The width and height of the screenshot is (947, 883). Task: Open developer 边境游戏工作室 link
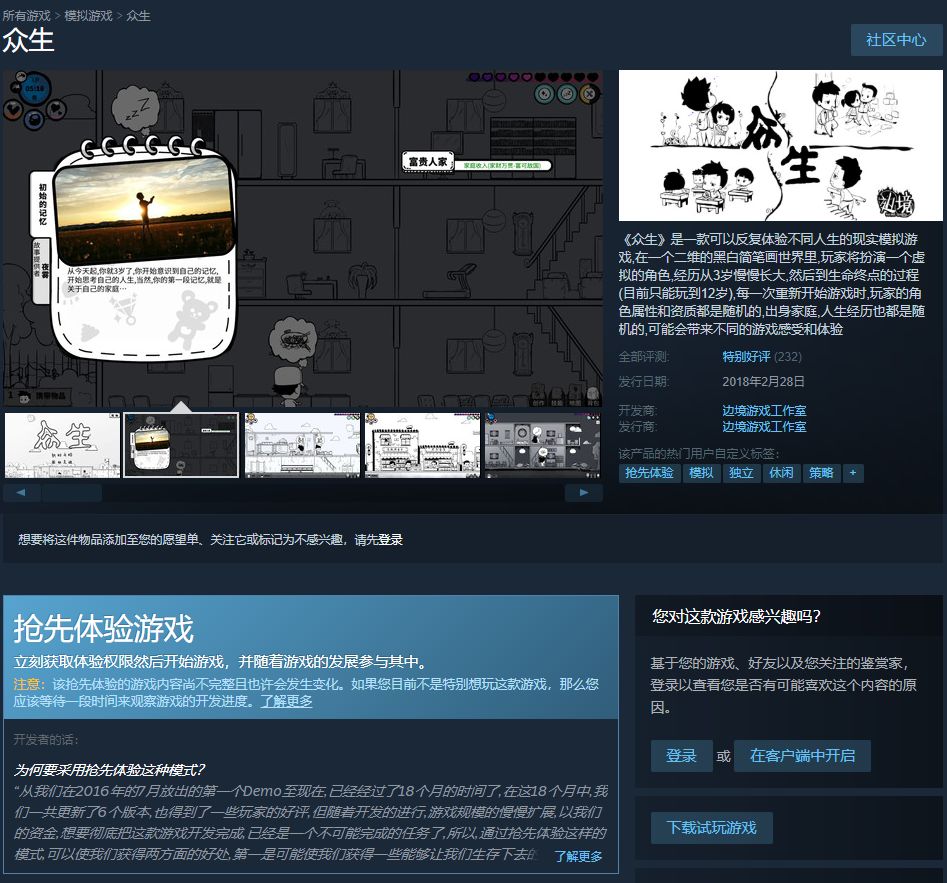(764, 411)
